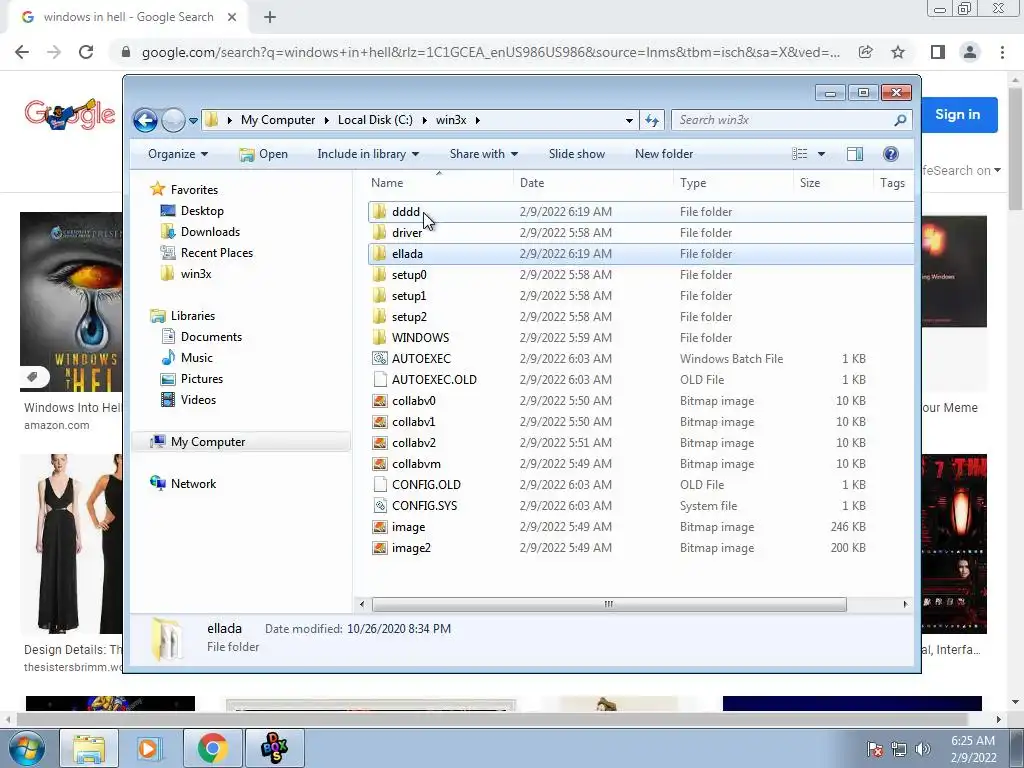Click the magnifier icon in search box
The height and width of the screenshot is (768, 1024).
pos(900,120)
